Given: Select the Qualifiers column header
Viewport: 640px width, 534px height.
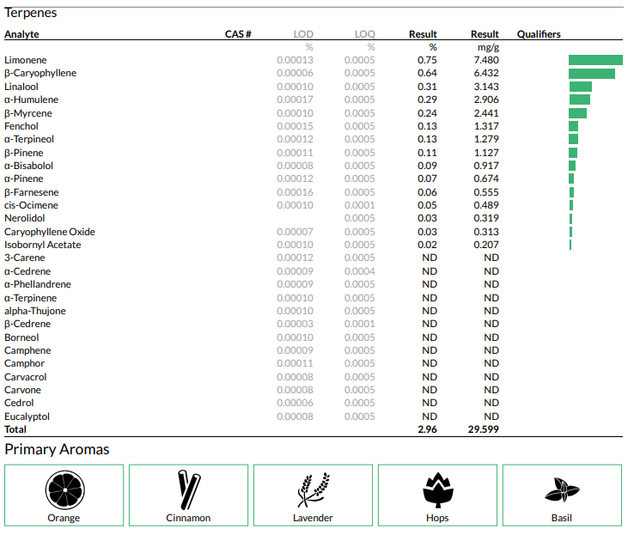Looking at the screenshot, I should pos(539,34).
